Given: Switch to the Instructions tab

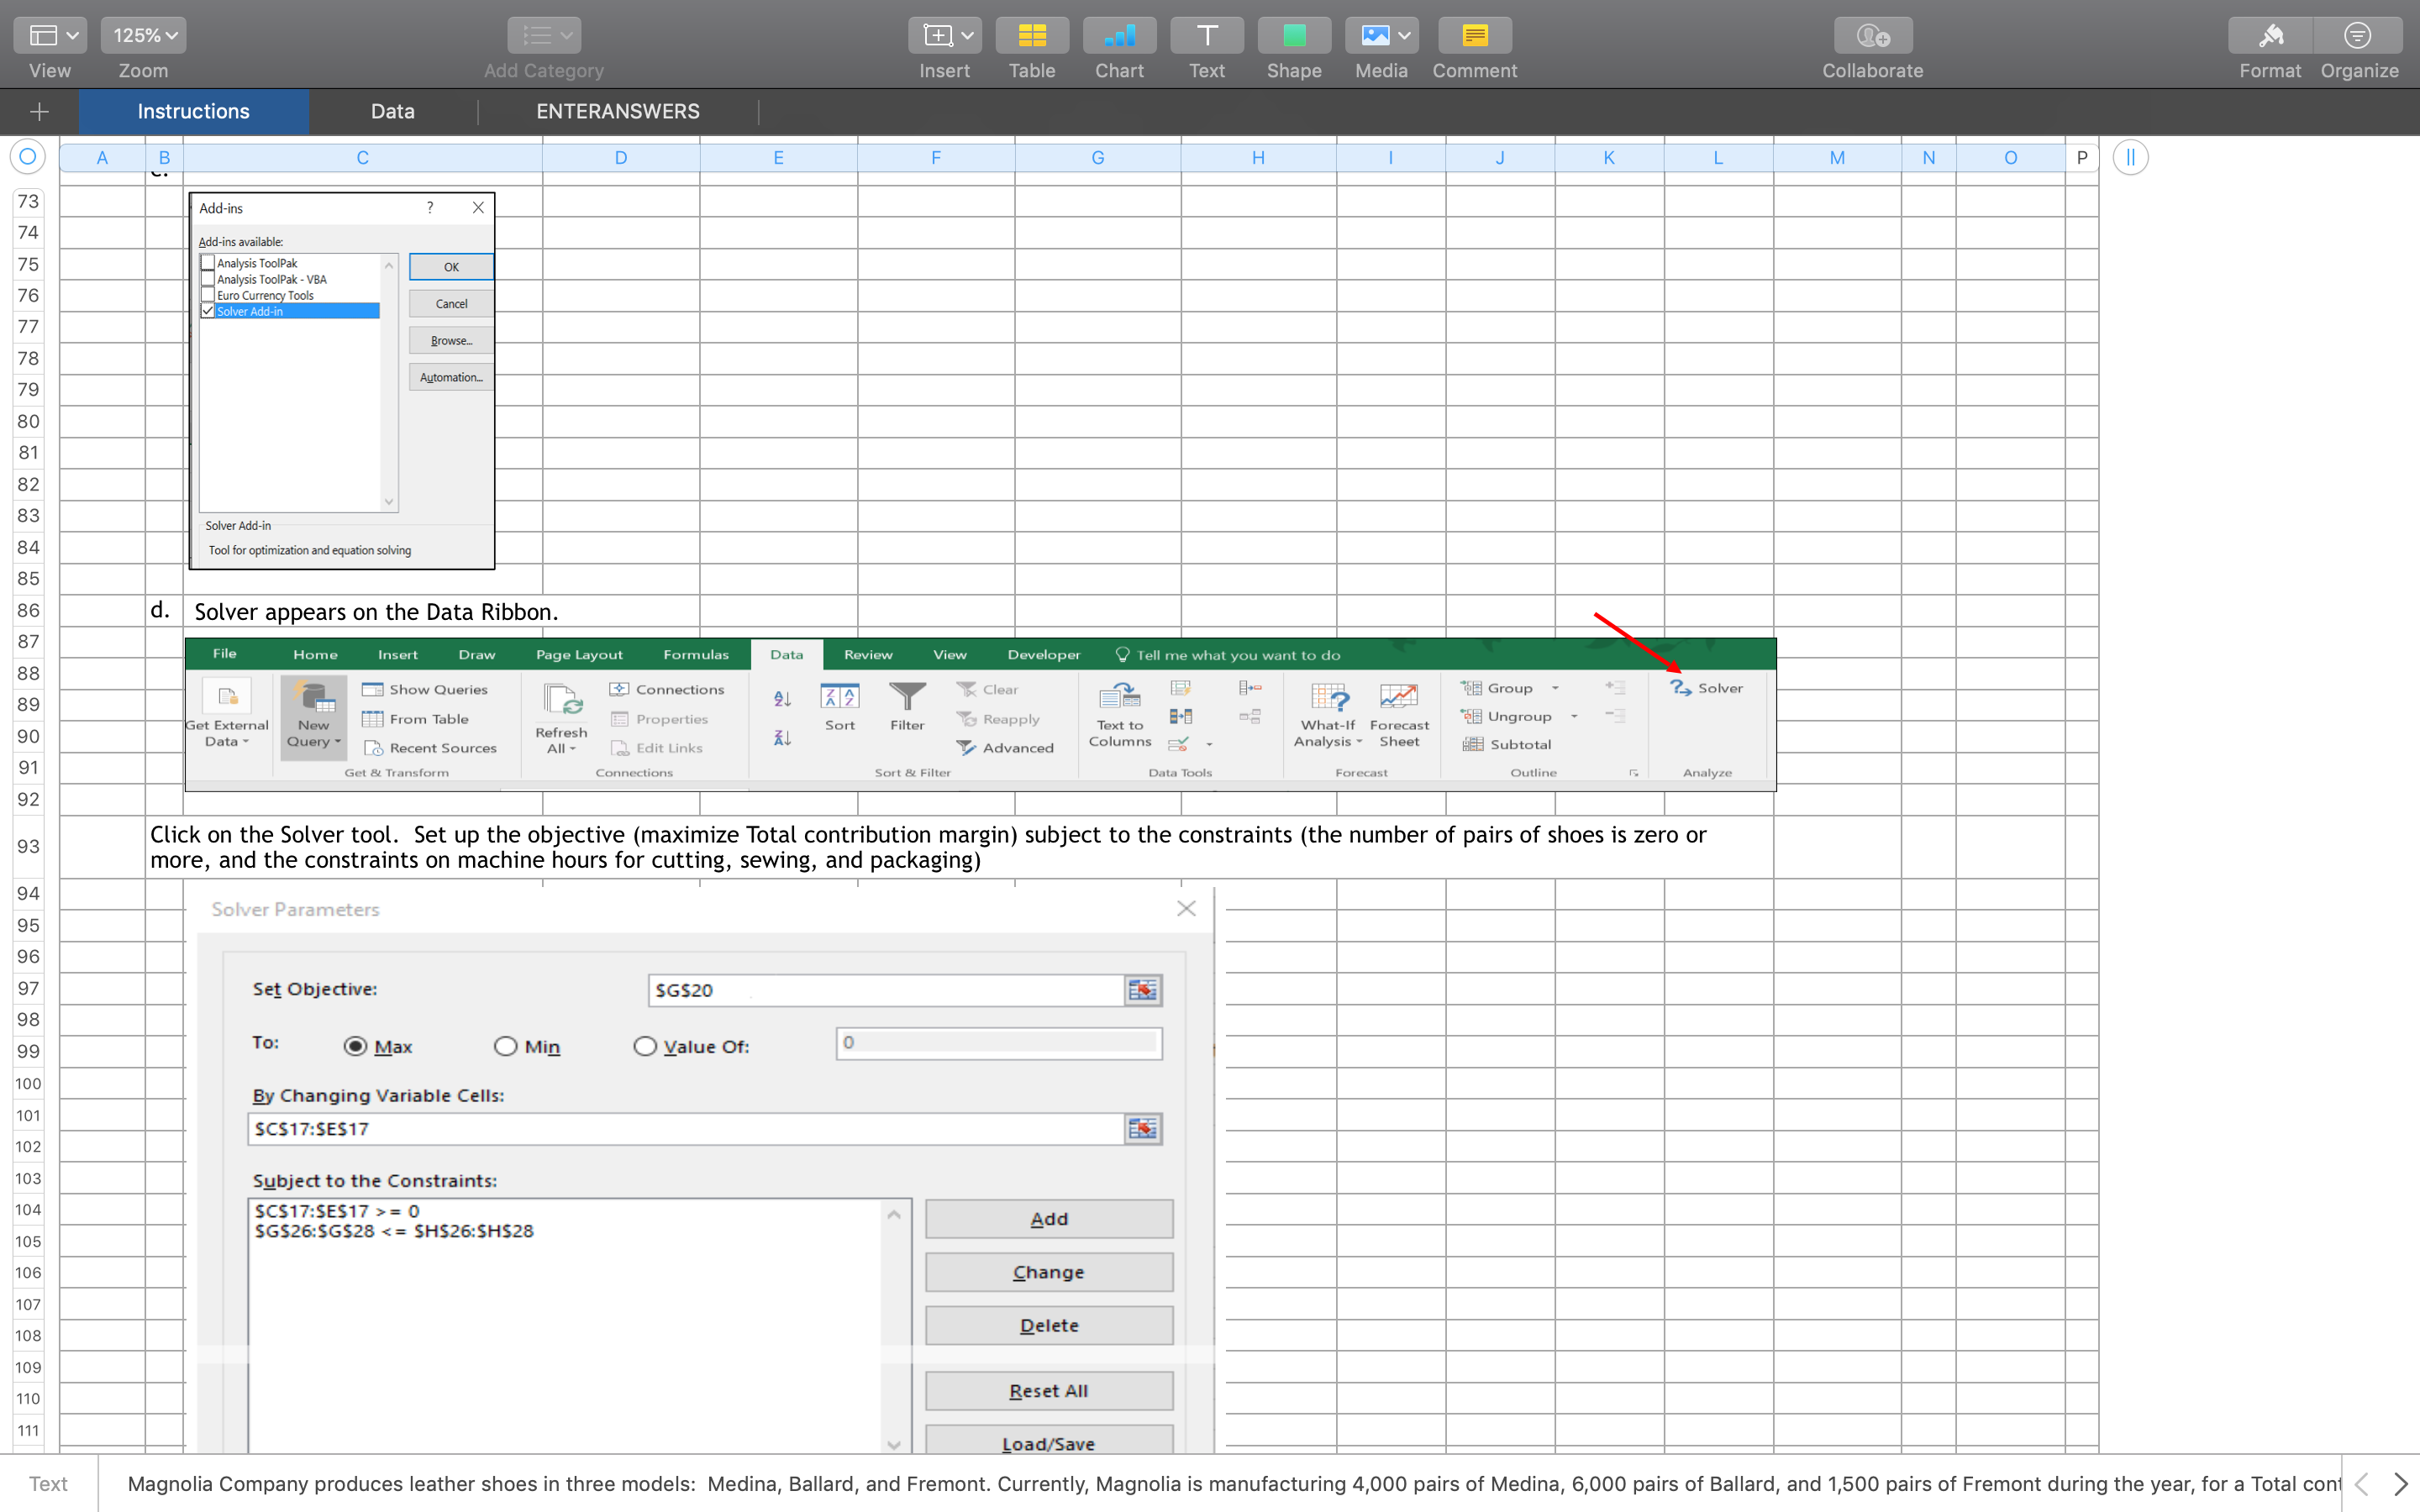Looking at the screenshot, I should click(x=193, y=111).
